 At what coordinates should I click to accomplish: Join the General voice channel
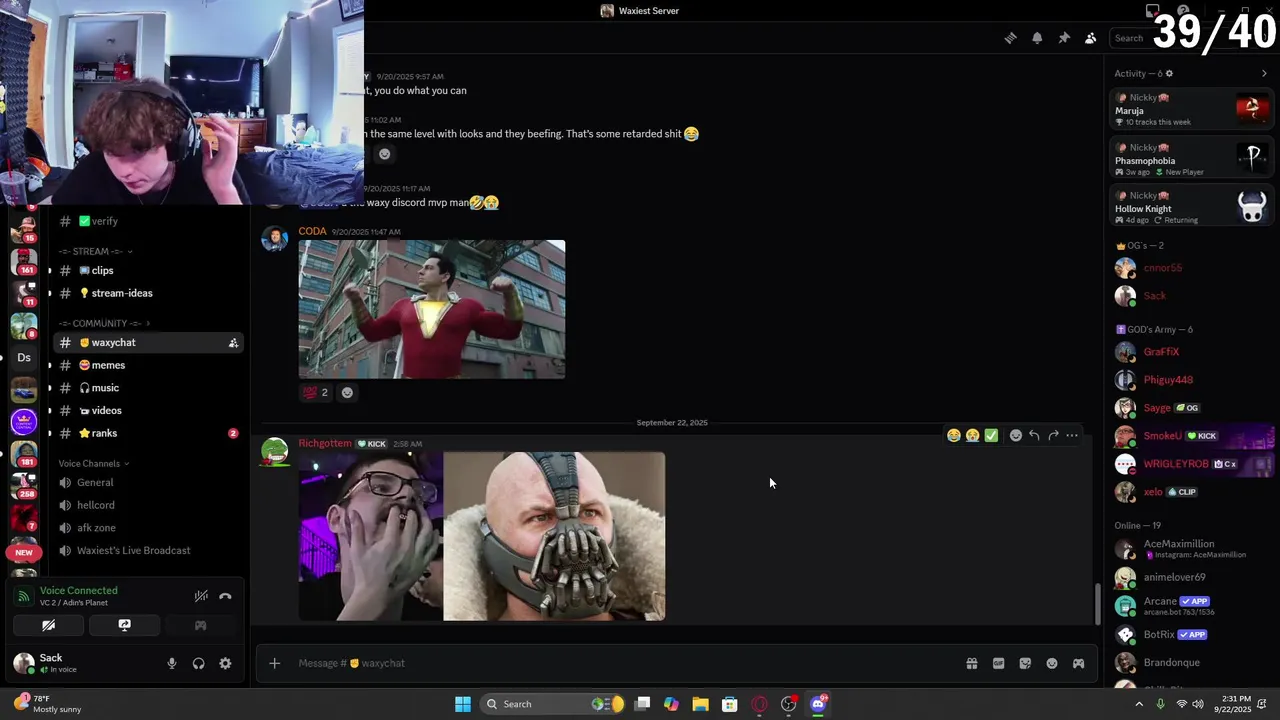click(x=147, y=482)
